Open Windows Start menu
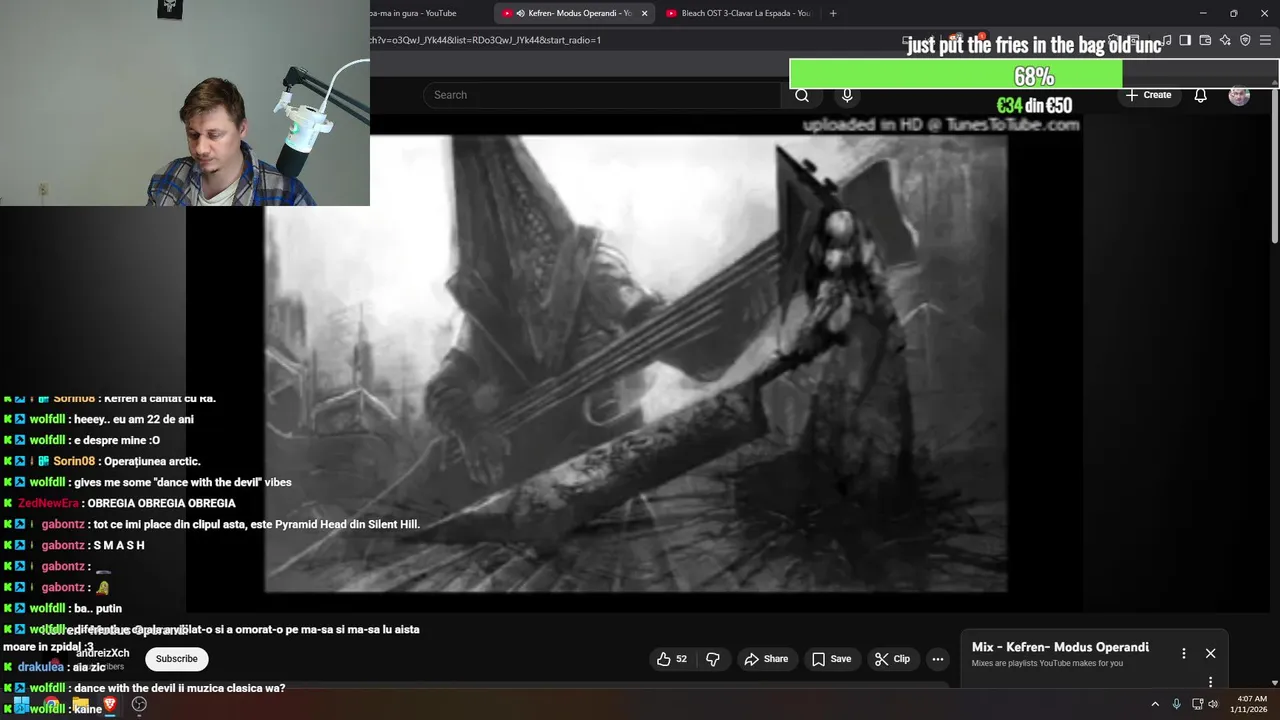1280x720 pixels. coord(21,705)
